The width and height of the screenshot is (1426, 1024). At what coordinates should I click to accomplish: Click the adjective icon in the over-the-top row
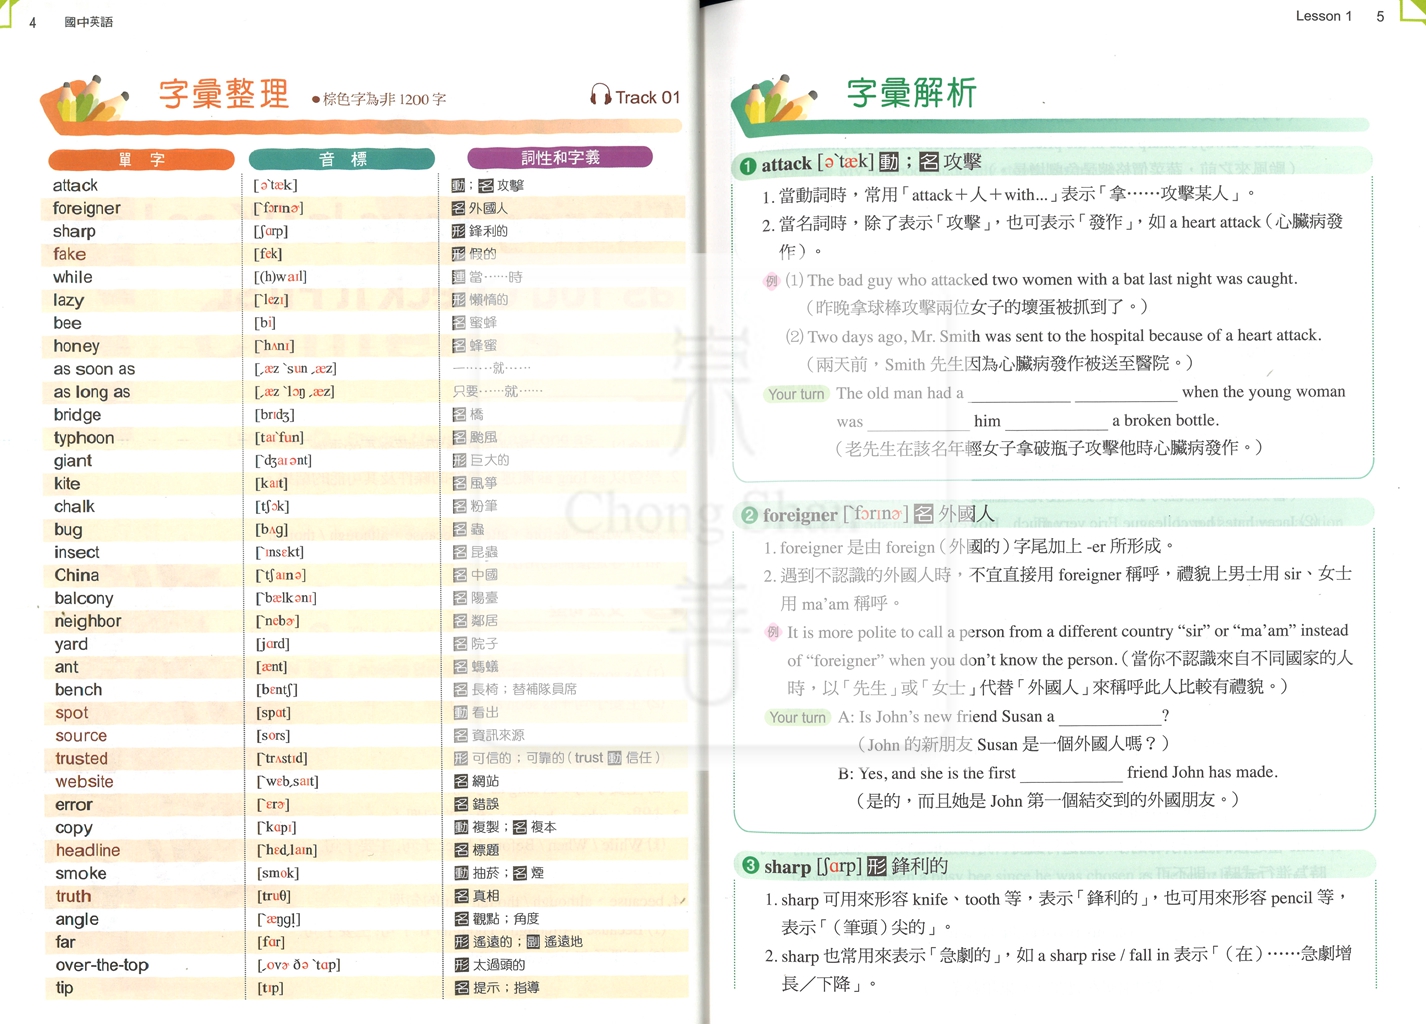pos(462,965)
